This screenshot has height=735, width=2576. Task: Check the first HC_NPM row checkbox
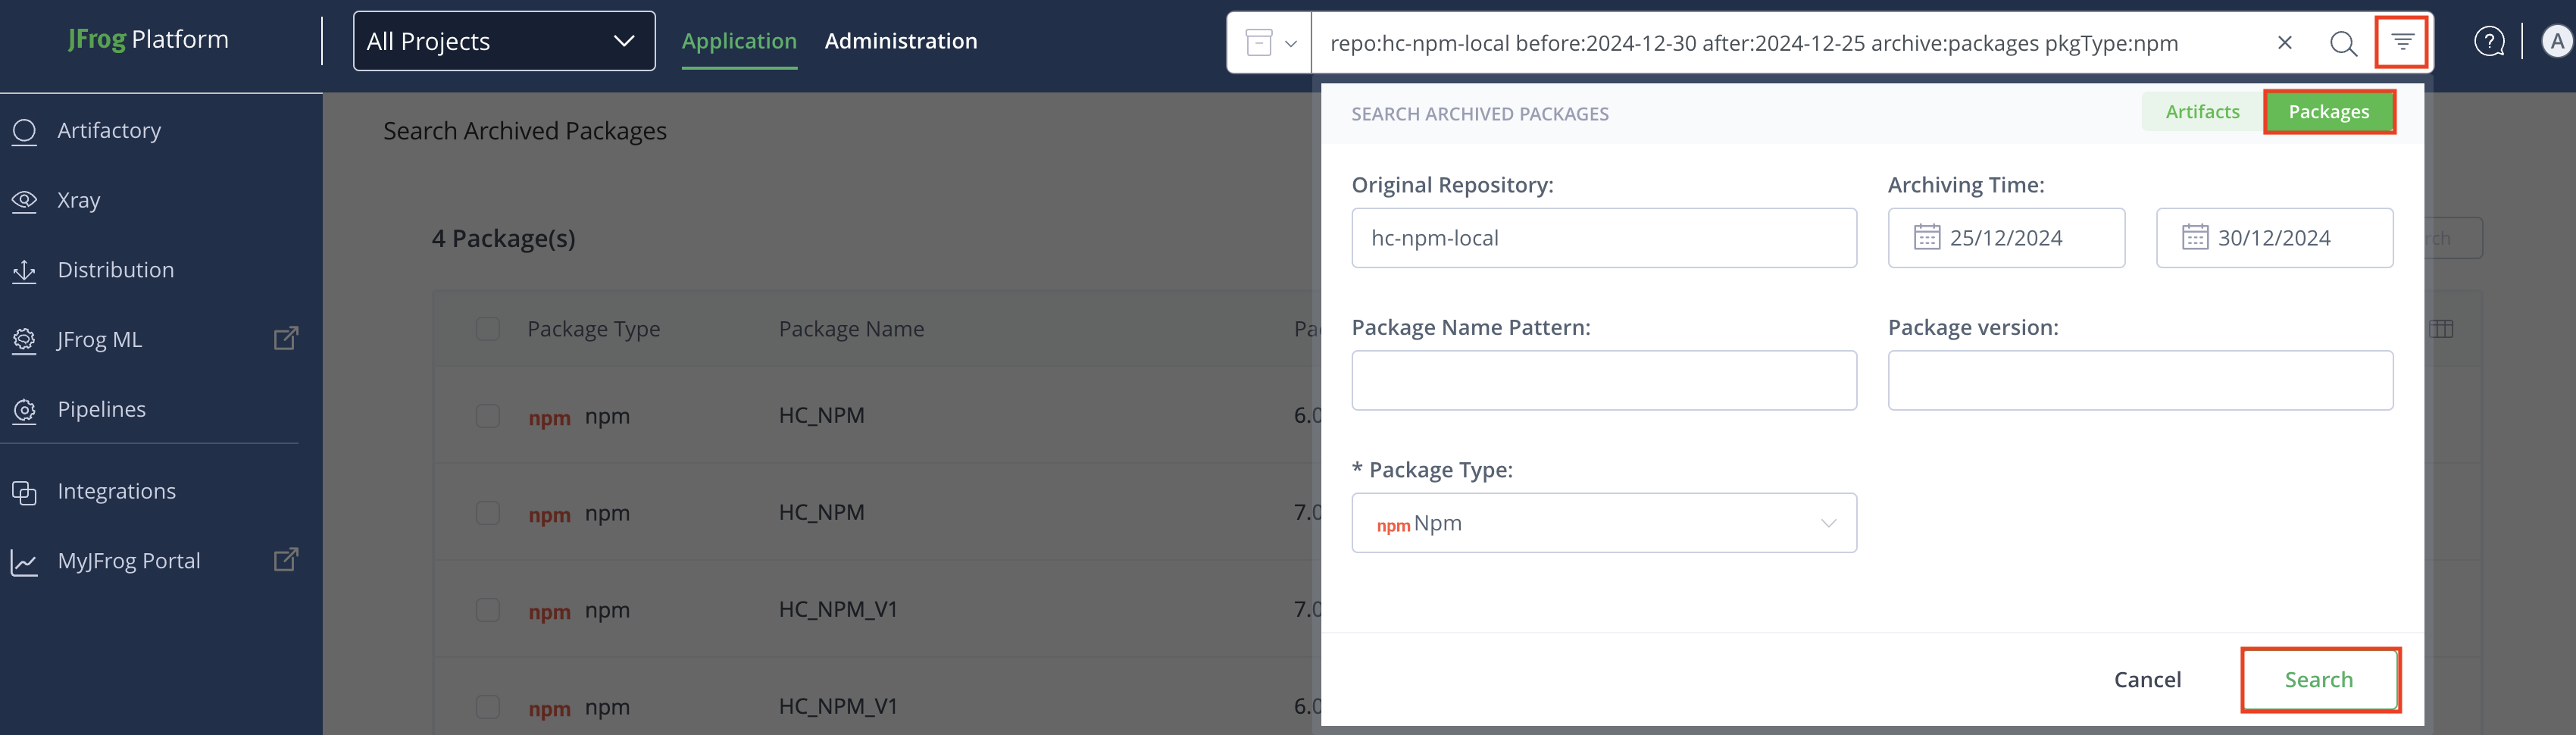point(488,416)
